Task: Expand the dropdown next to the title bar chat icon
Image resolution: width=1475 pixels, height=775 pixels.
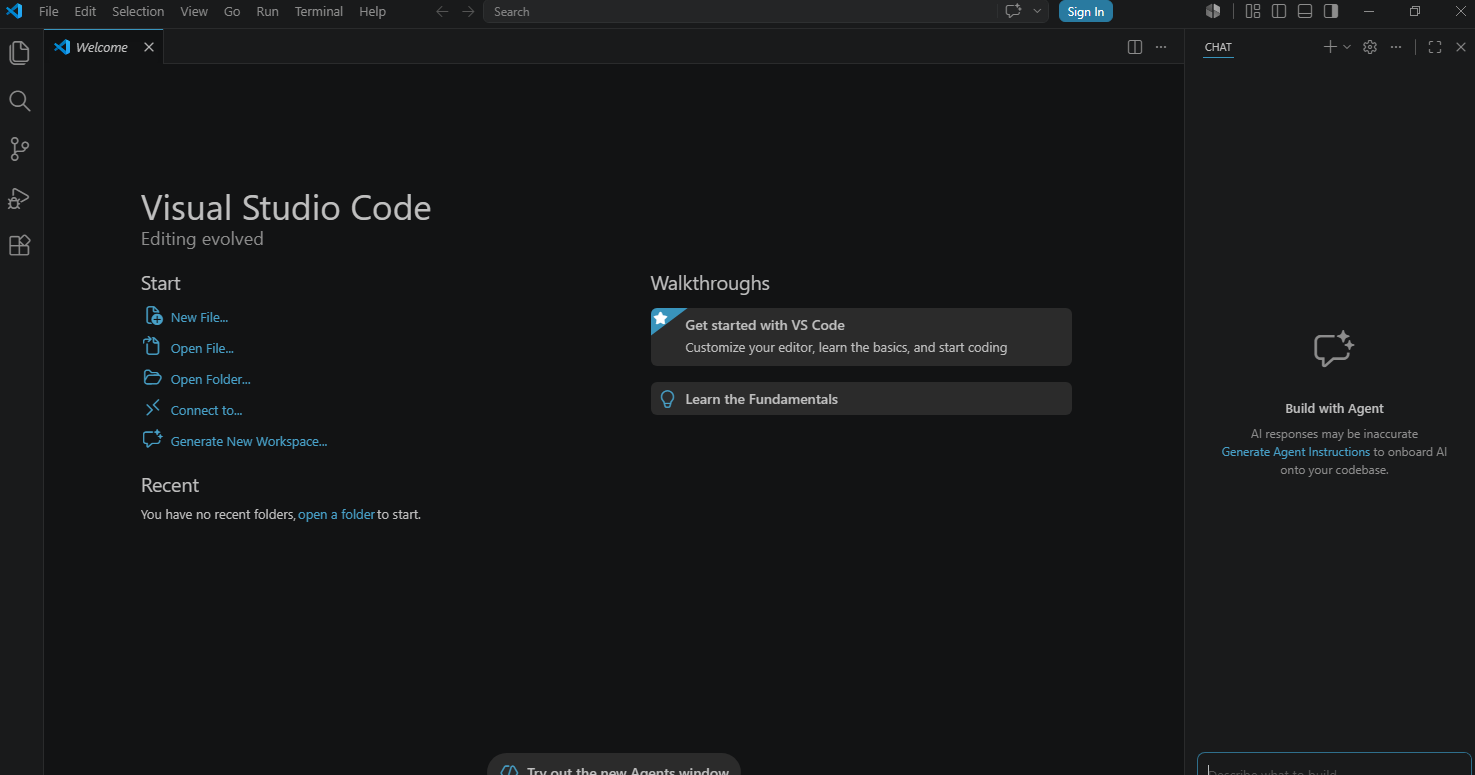Action: point(1037,12)
